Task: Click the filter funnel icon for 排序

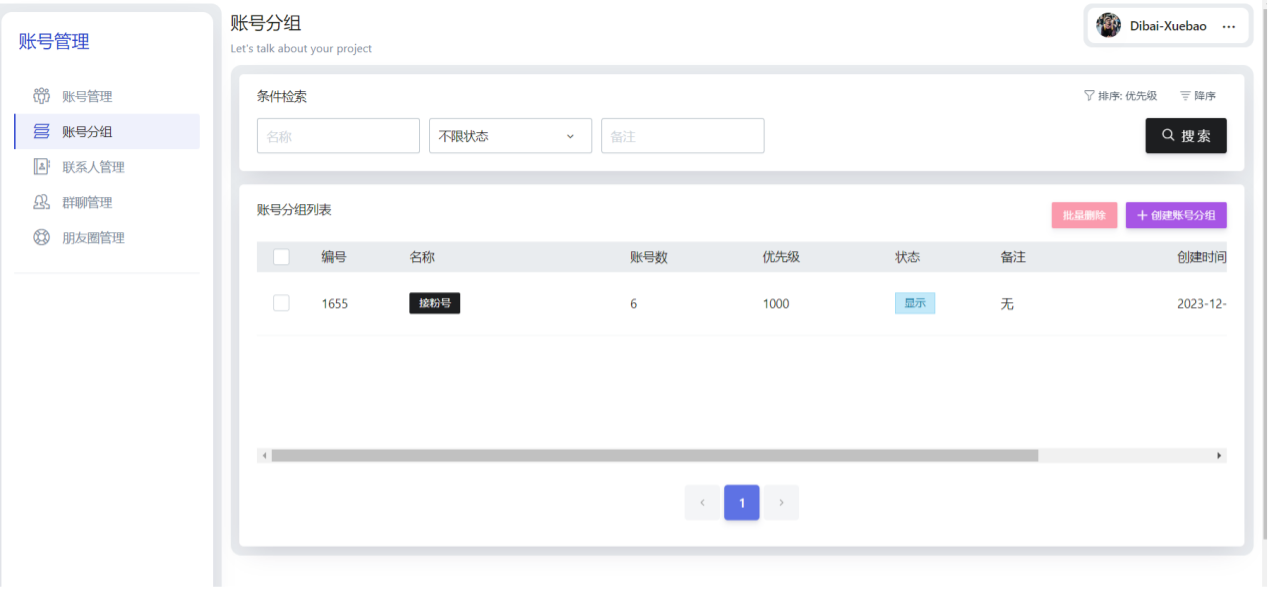Action: 1089,96
